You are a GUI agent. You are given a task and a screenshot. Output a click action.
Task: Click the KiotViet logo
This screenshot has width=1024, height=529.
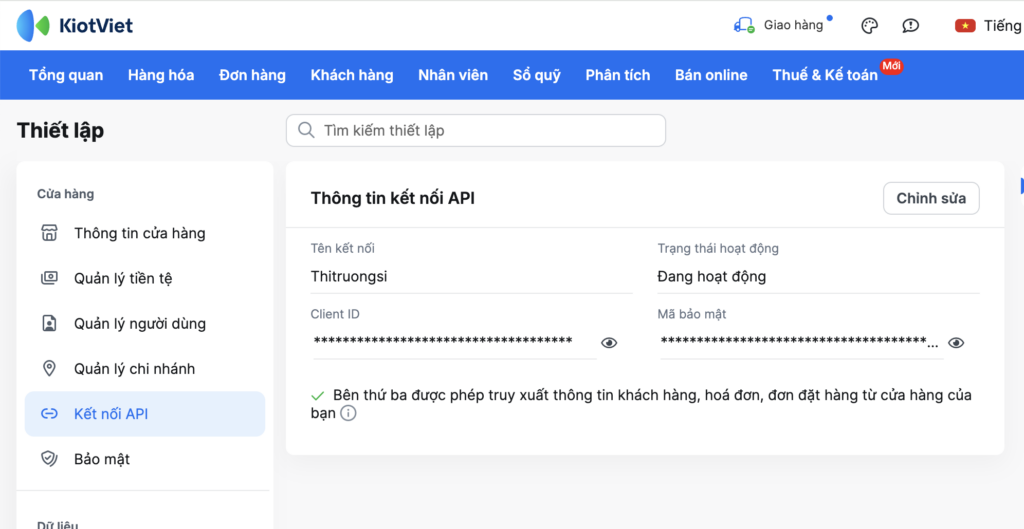pyautogui.click(x=75, y=25)
